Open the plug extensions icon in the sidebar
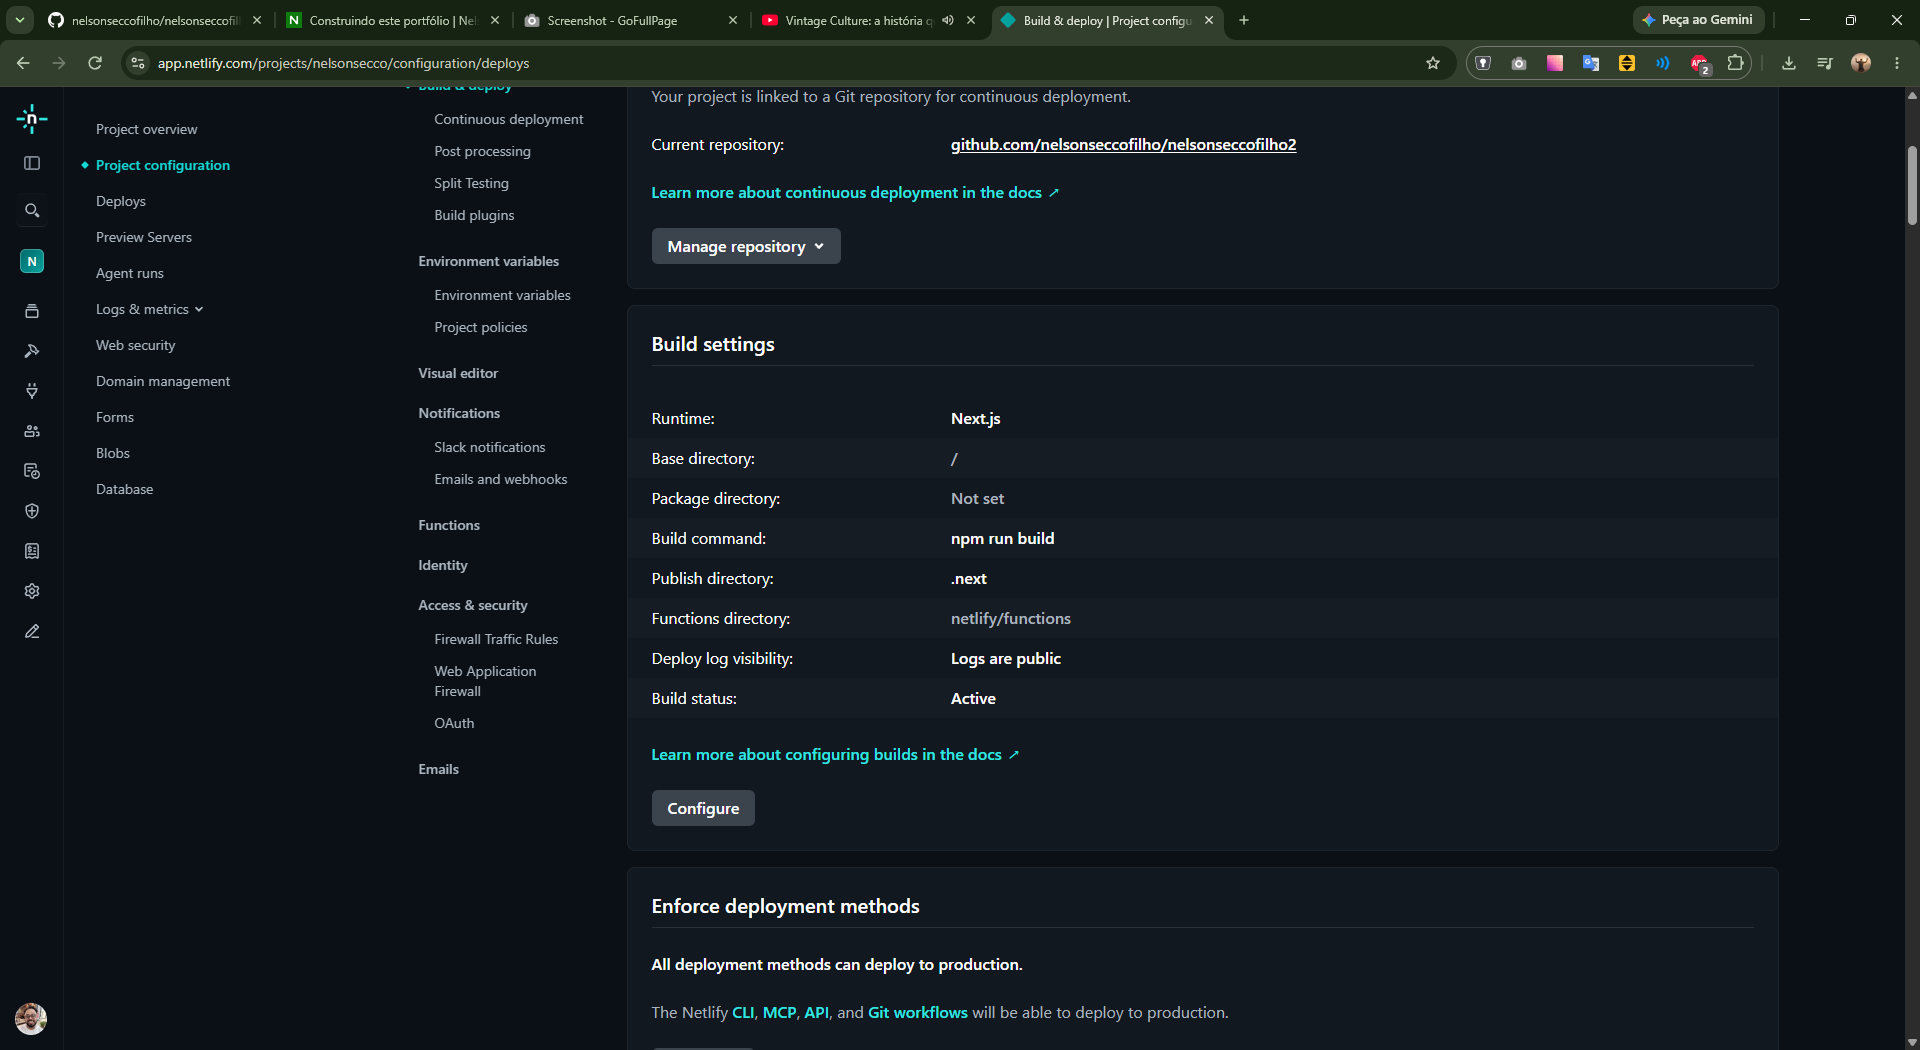The image size is (1920, 1050). point(32,391)
